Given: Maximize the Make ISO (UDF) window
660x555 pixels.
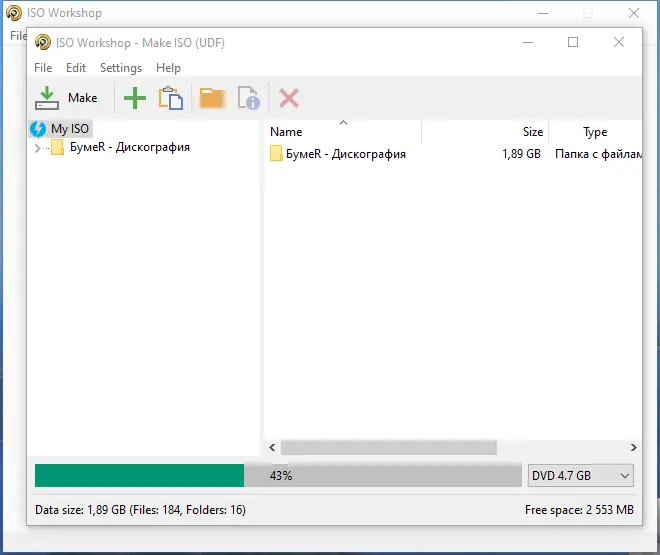Looking at the screenshot, I should pos(573,42).
